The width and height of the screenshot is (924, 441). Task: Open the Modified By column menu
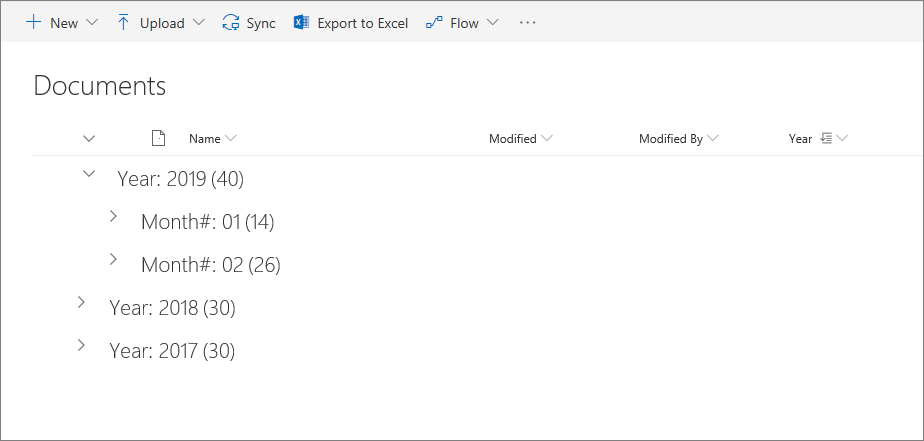tap(712, 139)
